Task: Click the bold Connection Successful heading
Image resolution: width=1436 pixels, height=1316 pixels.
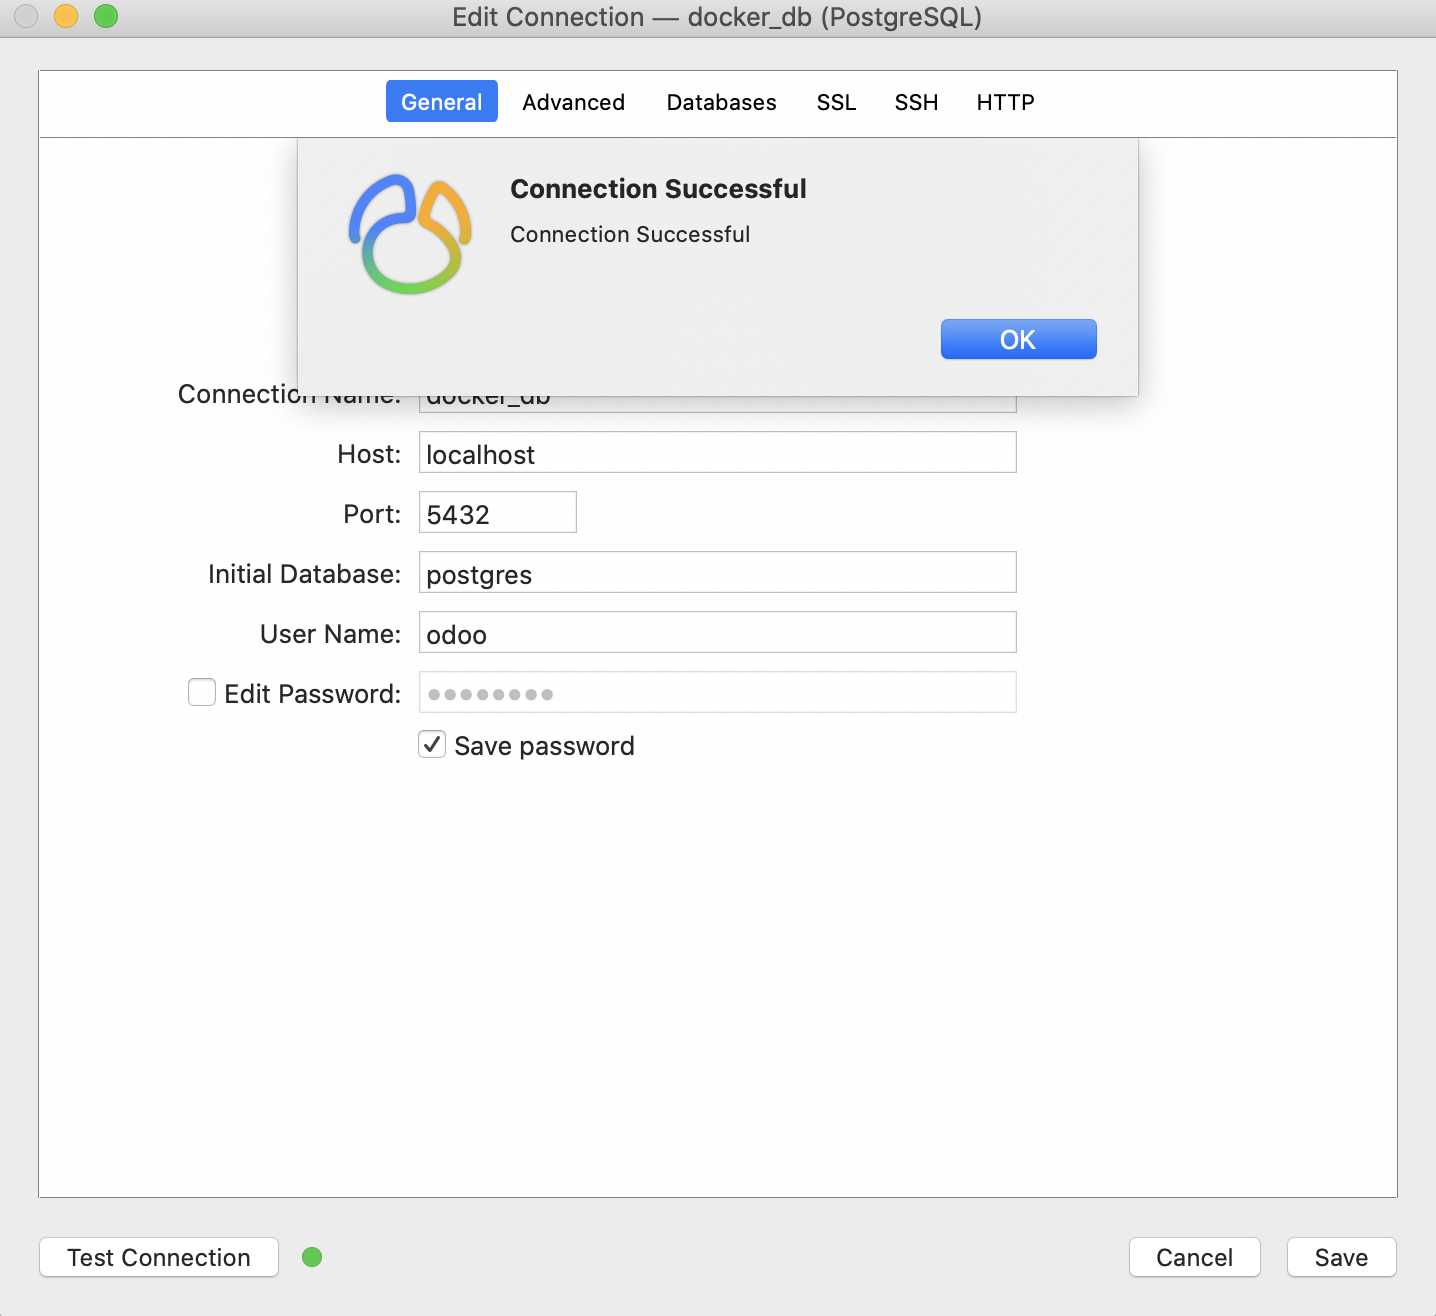Action: [658, 189]
